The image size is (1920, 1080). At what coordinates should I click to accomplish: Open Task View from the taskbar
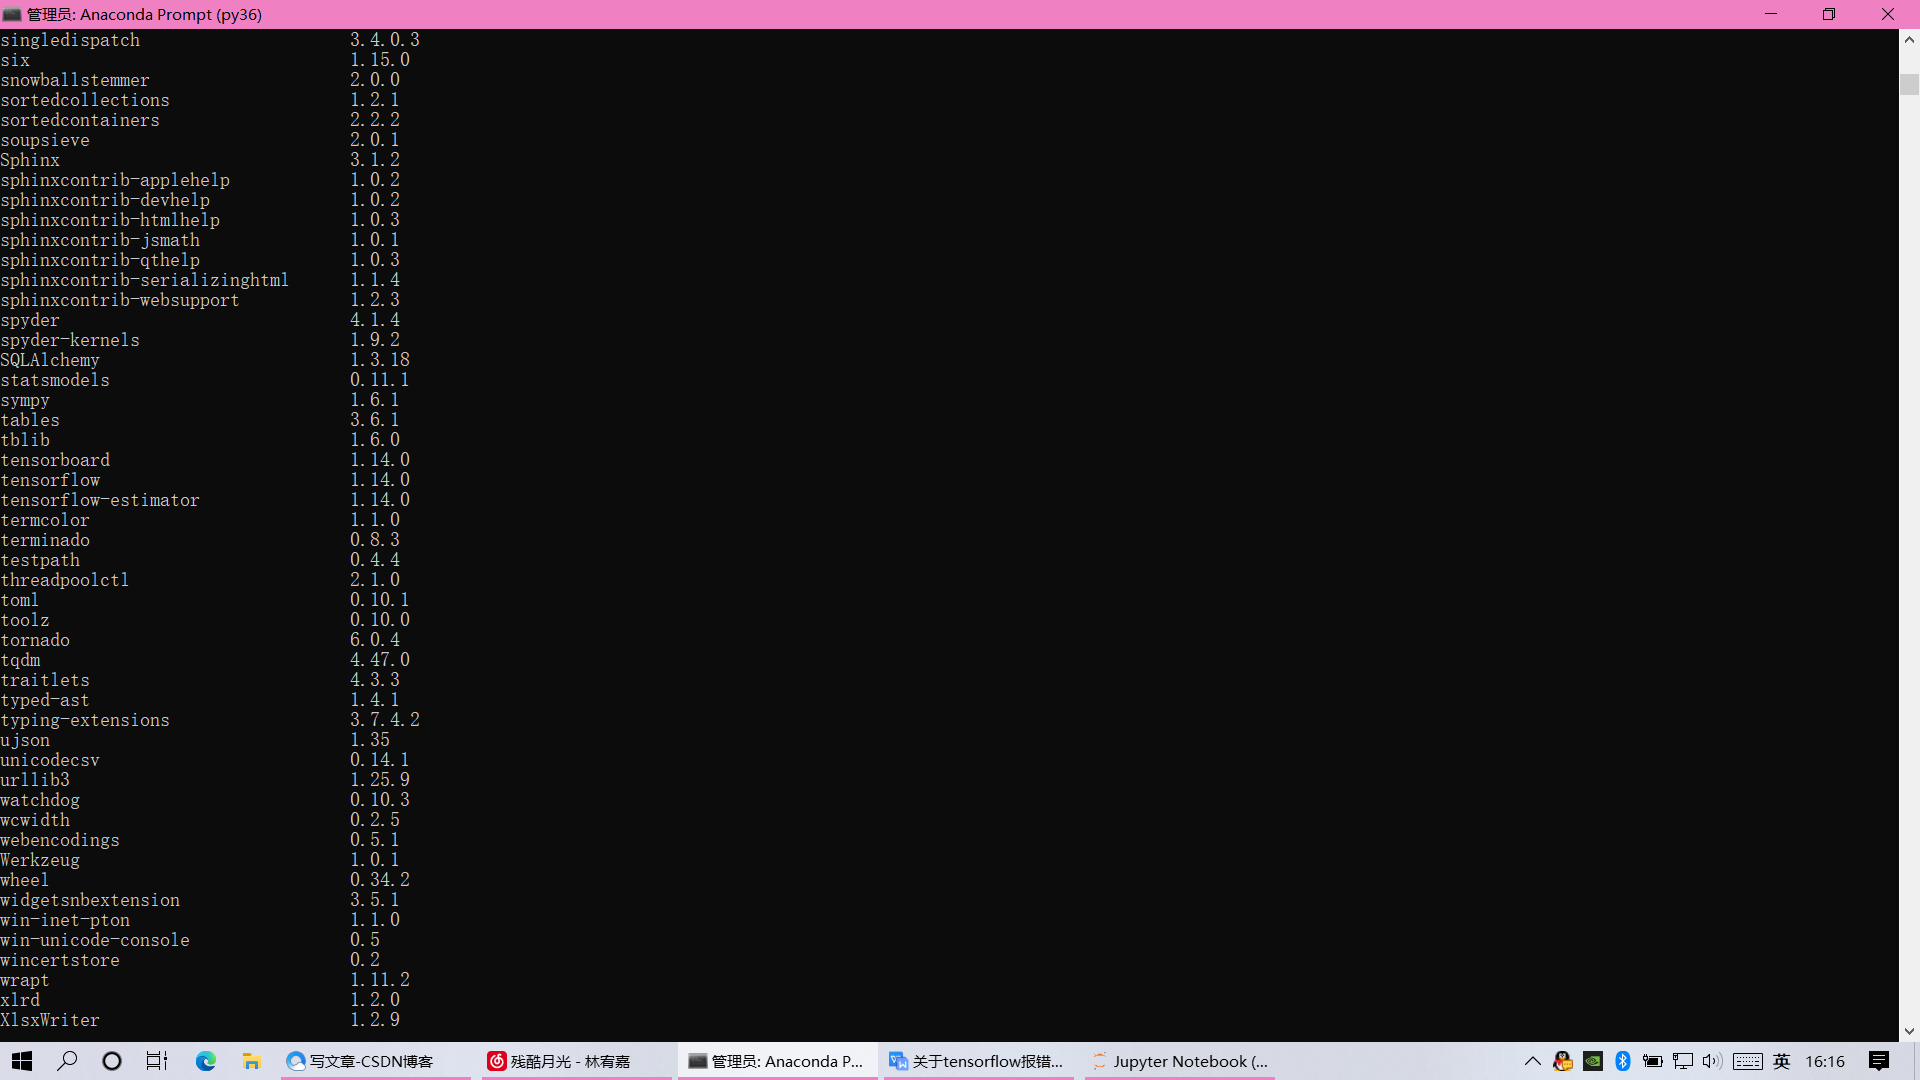click(x=157, y=1061)
